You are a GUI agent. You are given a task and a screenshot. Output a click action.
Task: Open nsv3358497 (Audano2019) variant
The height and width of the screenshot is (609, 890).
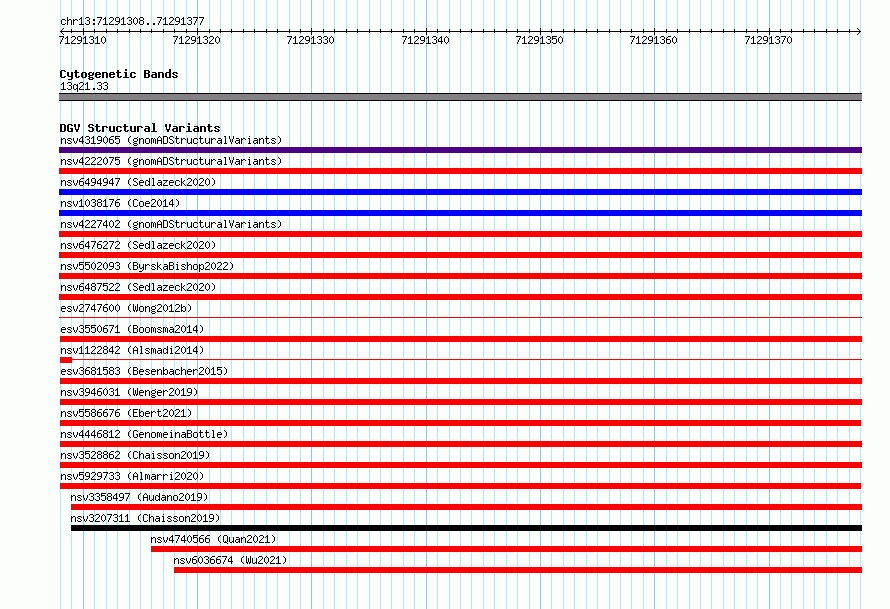tap(139, 497)
